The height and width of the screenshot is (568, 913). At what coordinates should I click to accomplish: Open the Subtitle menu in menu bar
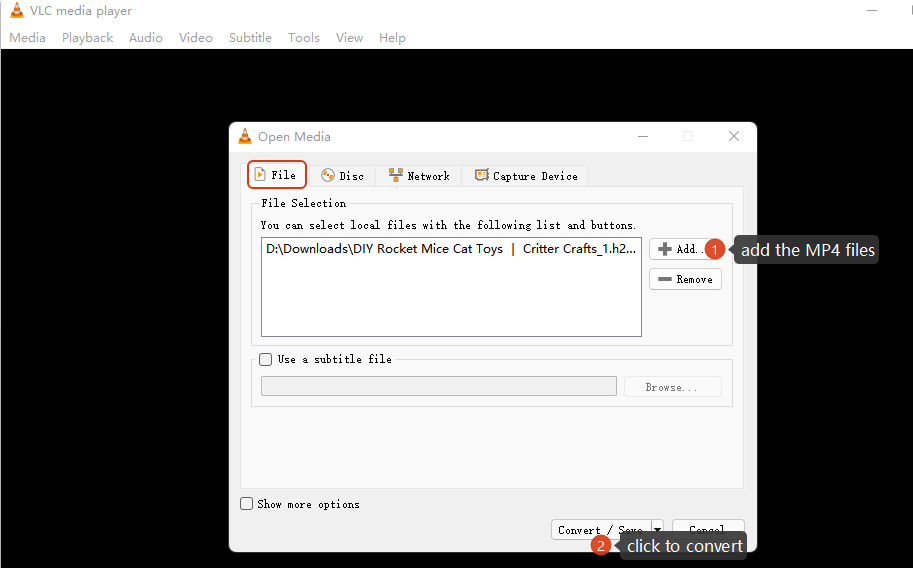click(x=250, y=38)
